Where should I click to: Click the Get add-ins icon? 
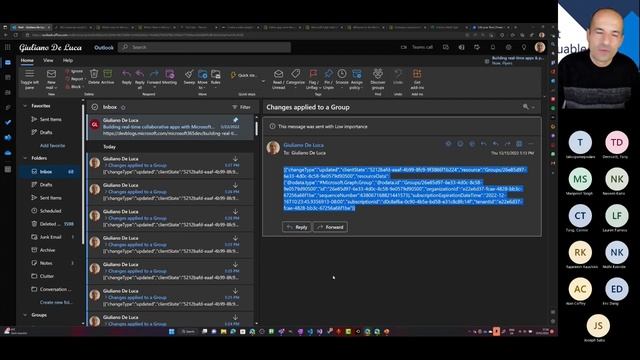[x=417, y=73]
